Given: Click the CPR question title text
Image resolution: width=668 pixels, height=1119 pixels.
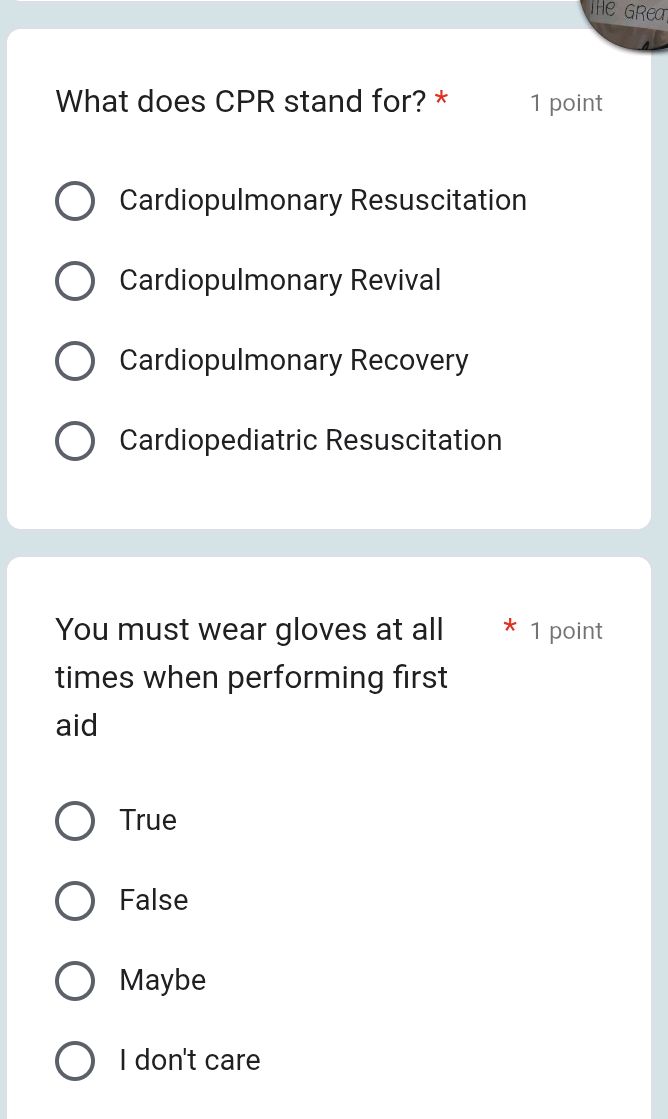Looking at the screenshot, I should 240,101.
